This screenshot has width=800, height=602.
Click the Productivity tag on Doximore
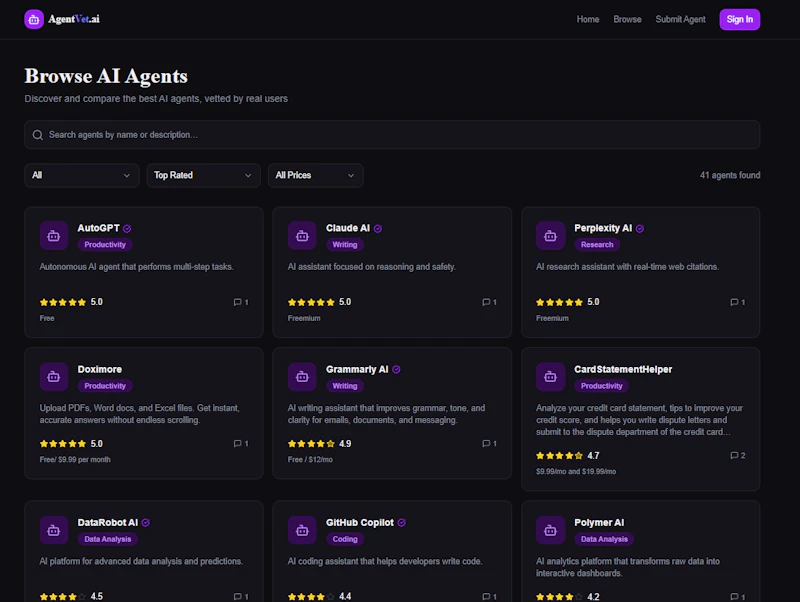point(105,386)
